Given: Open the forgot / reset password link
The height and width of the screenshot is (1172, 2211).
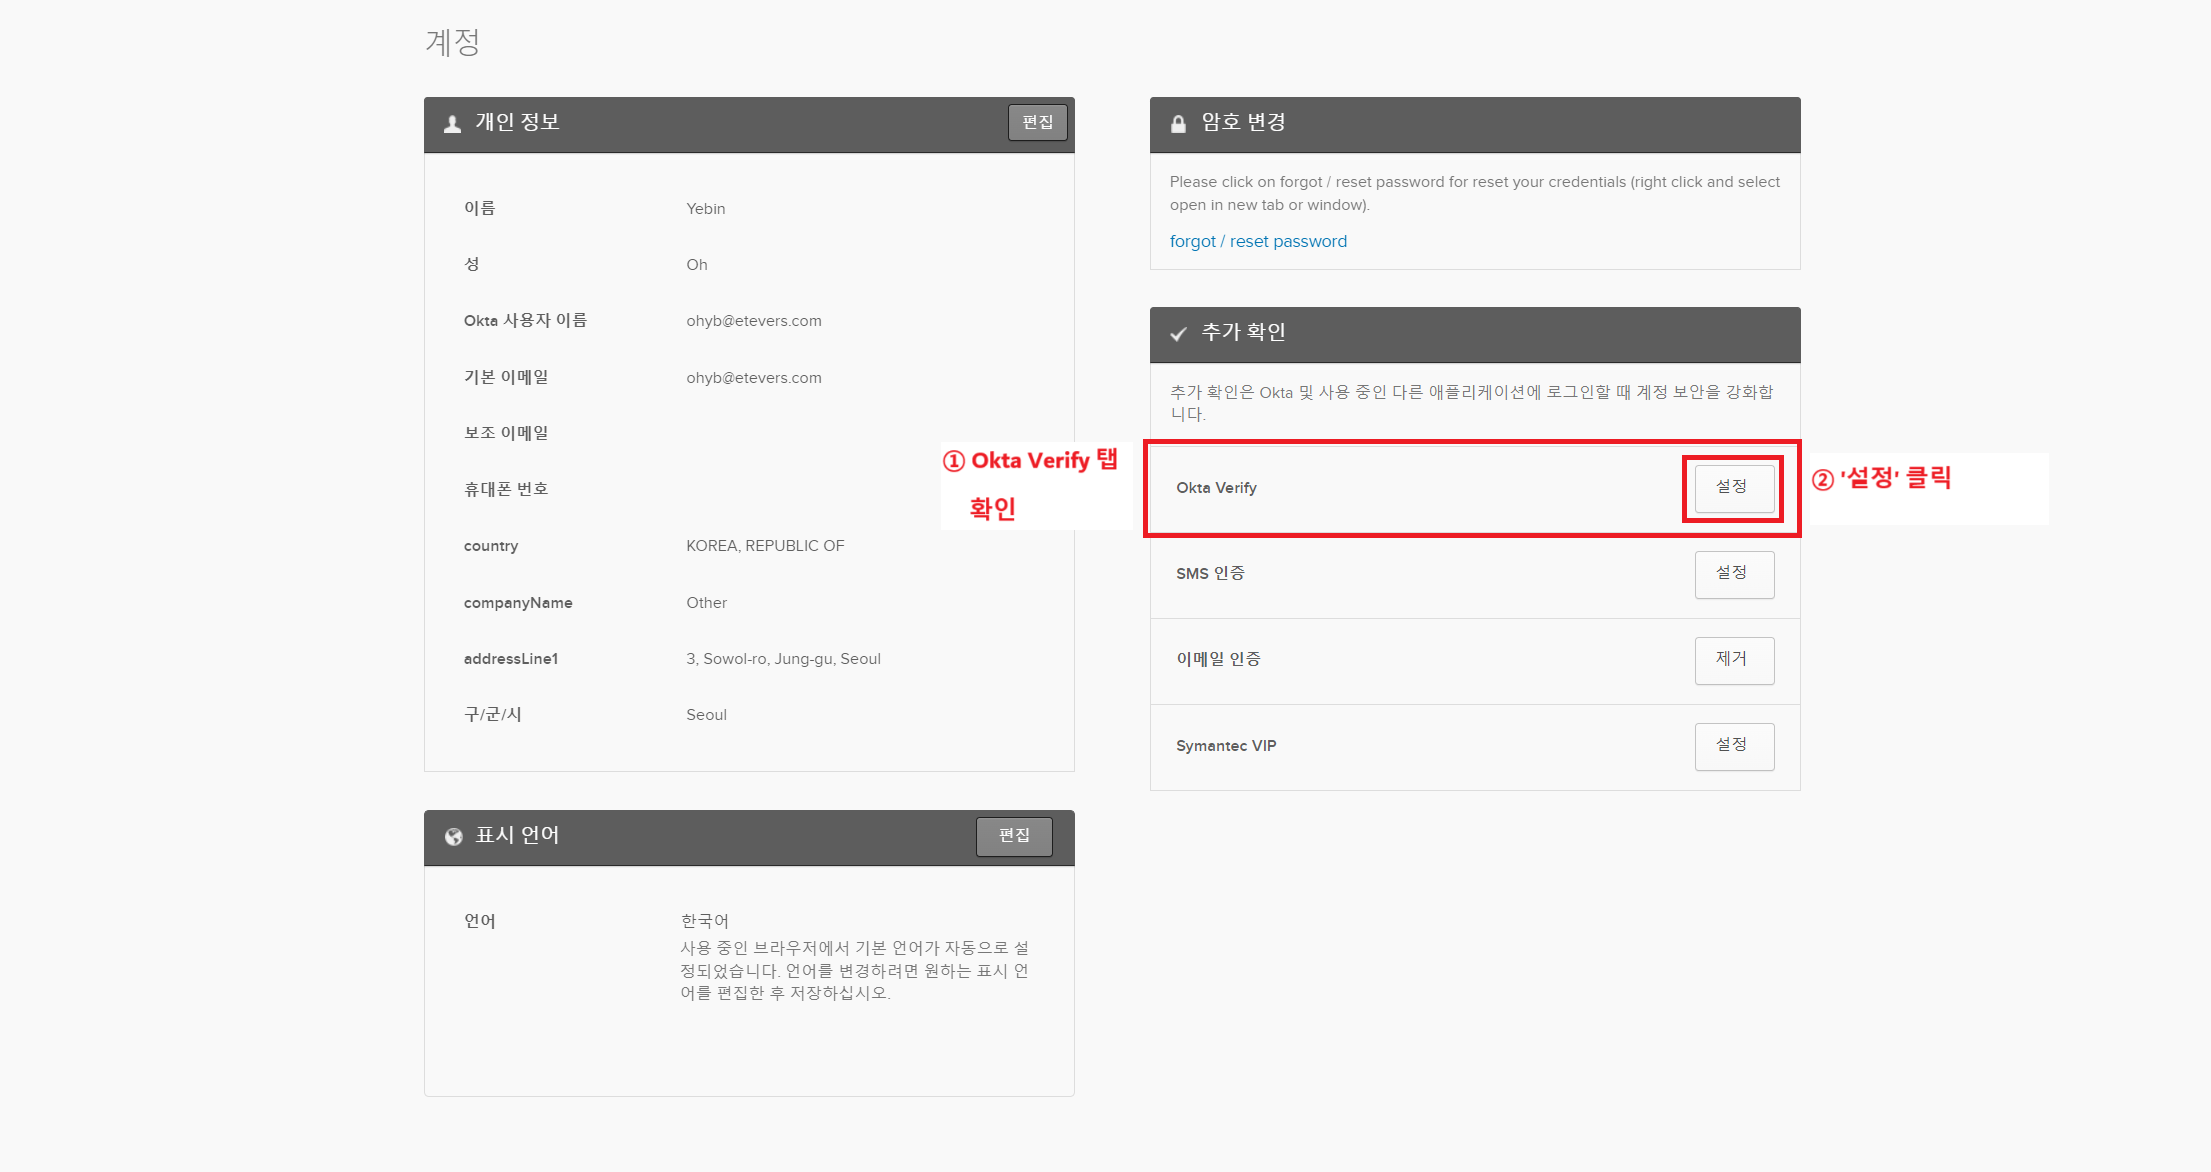Looking at the screenshot, I should [x=1258, y=241].
